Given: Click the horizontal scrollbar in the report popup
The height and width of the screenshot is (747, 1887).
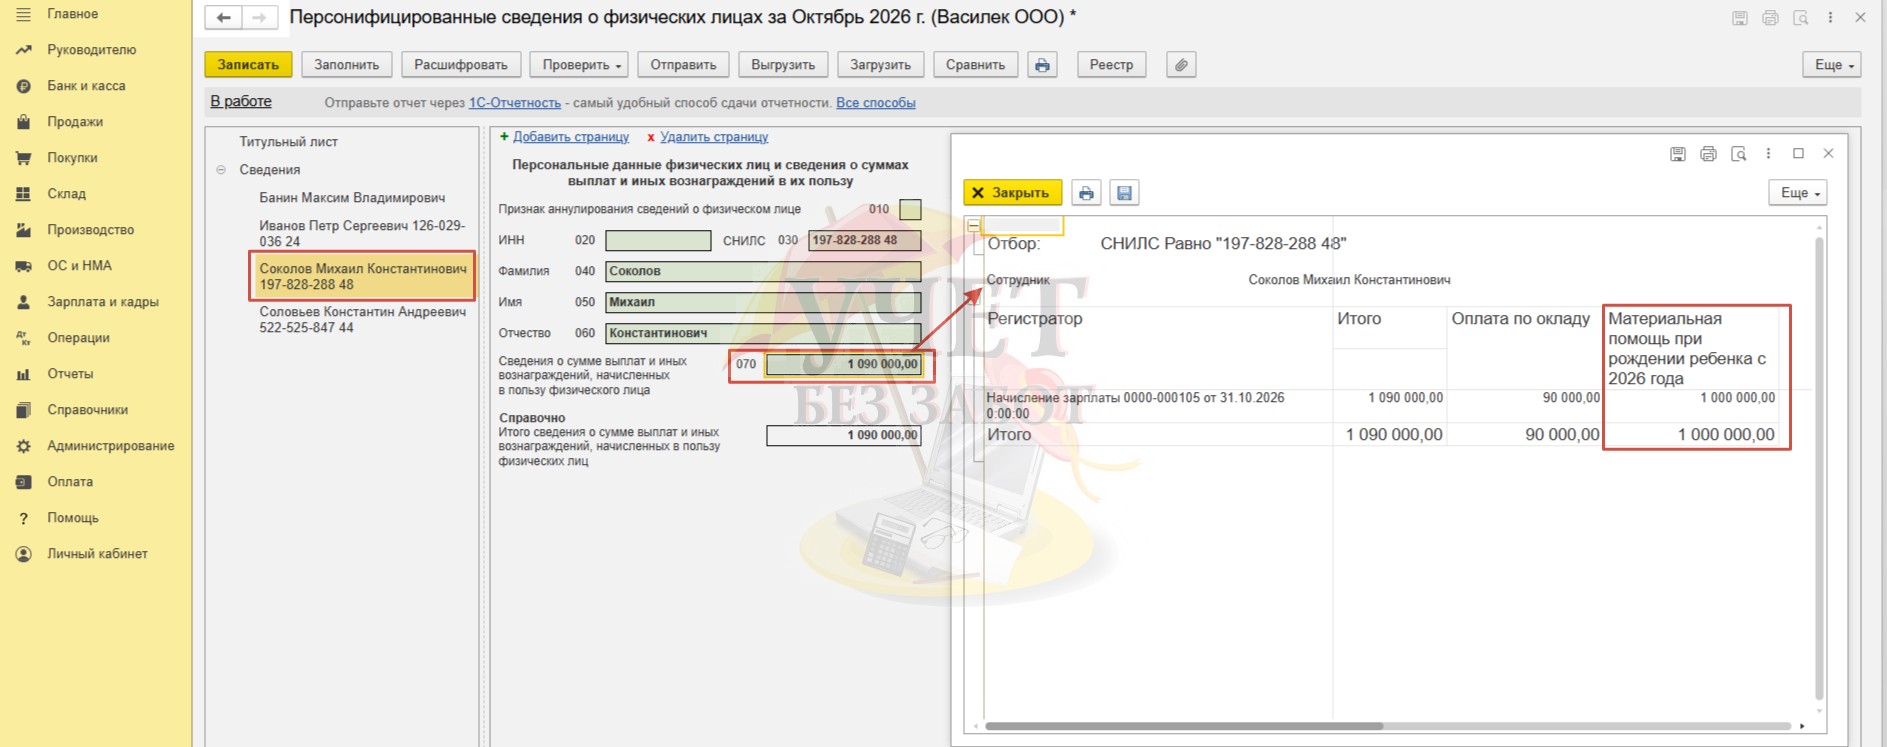Looking at the screenshot, I should (x=1184, y=726).
